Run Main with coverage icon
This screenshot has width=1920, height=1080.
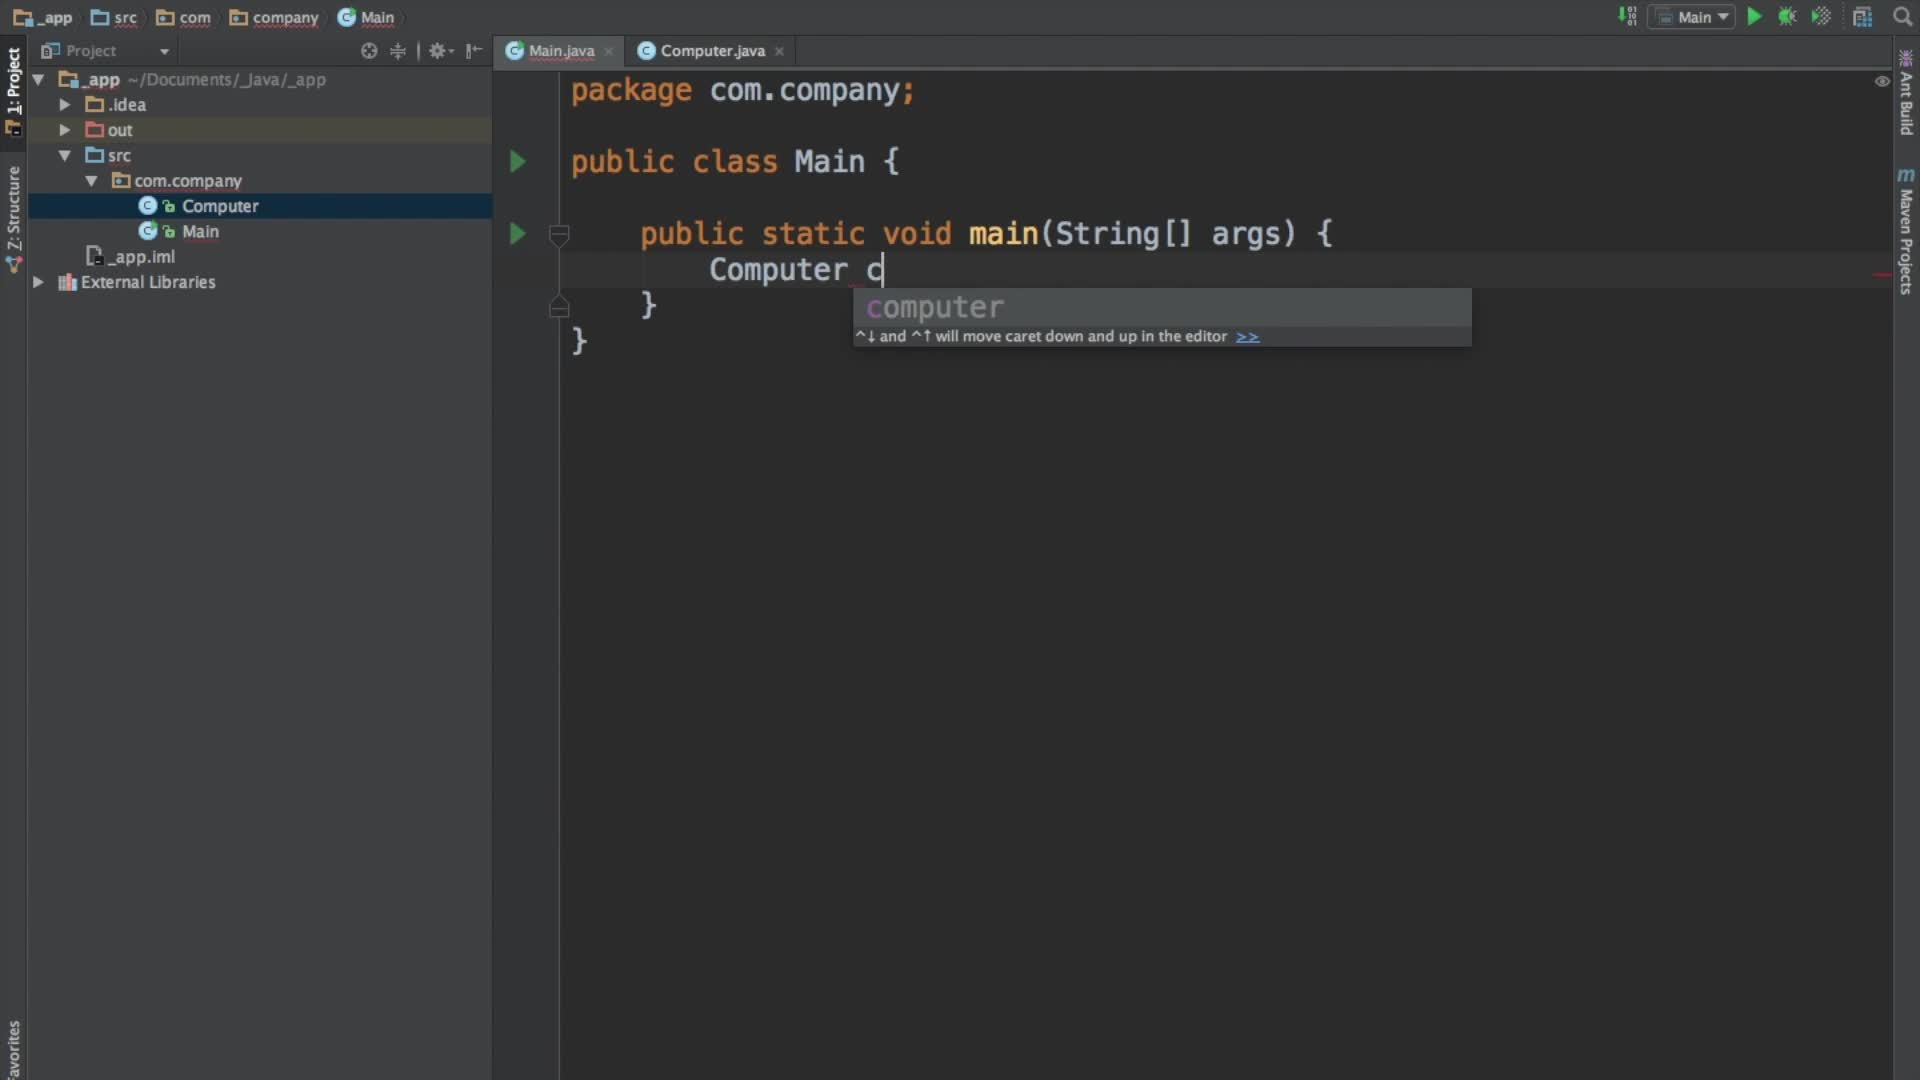pos(1821,17)
